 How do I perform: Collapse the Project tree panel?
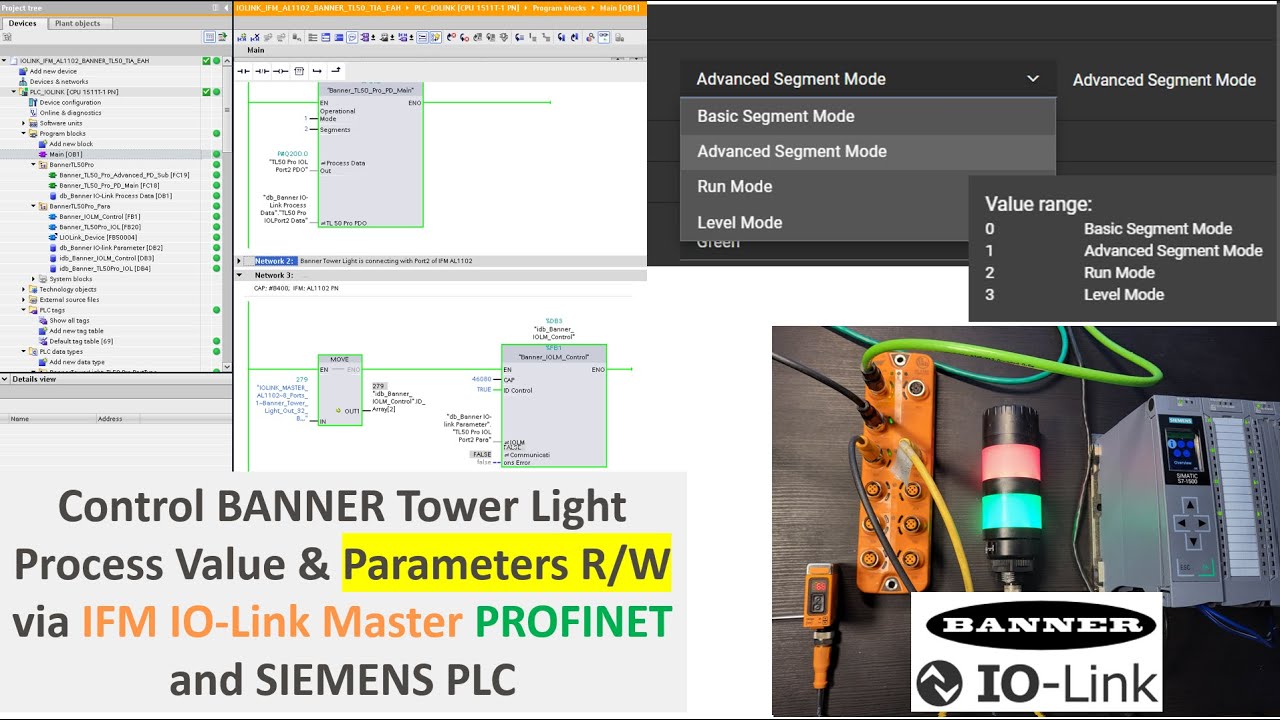pos(226,8)
